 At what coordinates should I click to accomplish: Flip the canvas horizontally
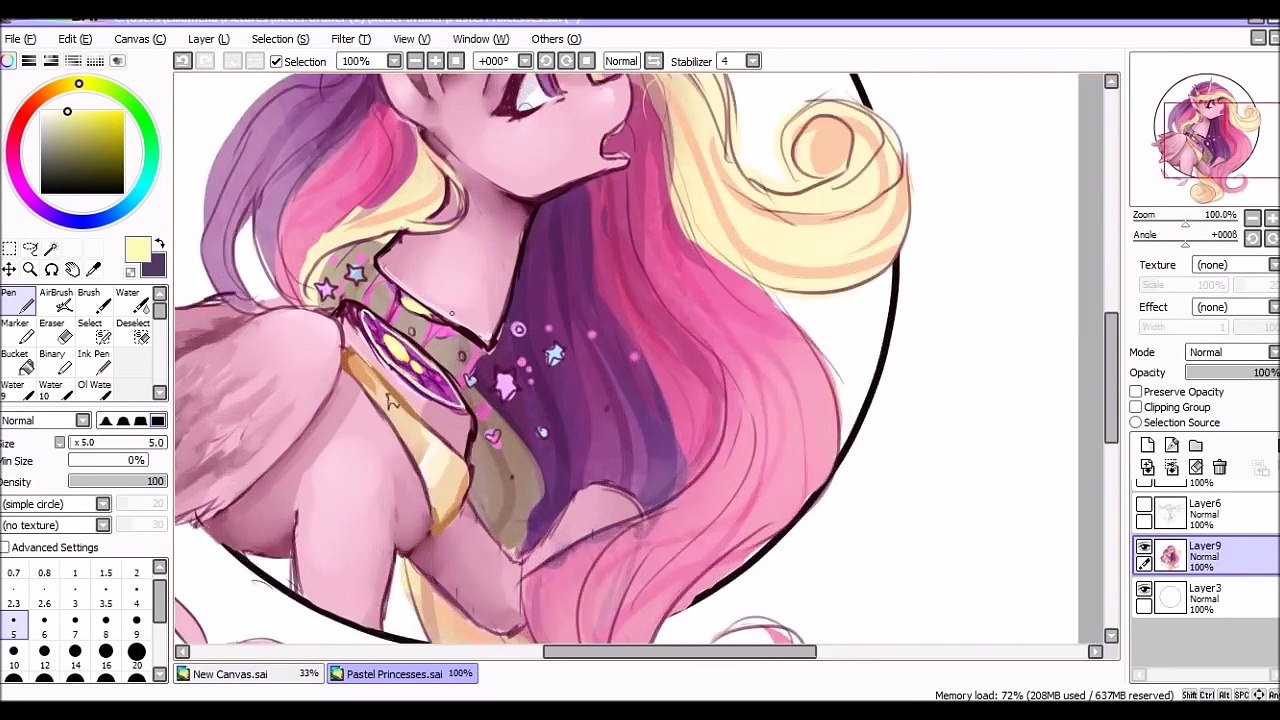click(x=653, y=61)
